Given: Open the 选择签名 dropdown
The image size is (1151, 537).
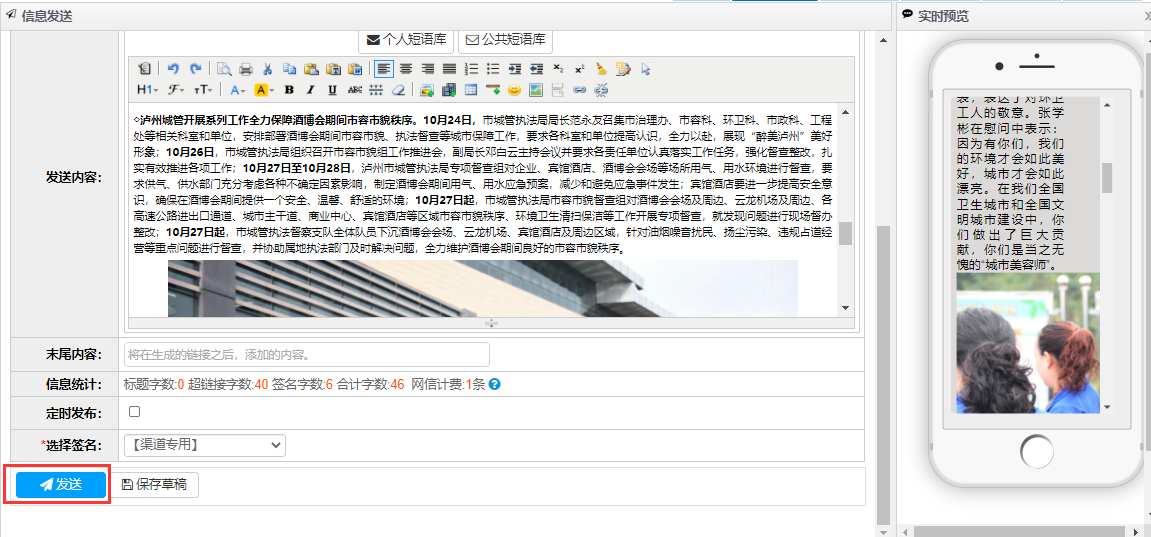Looking at the screenshot, I should pyautogui.click(x=204, y=445).
